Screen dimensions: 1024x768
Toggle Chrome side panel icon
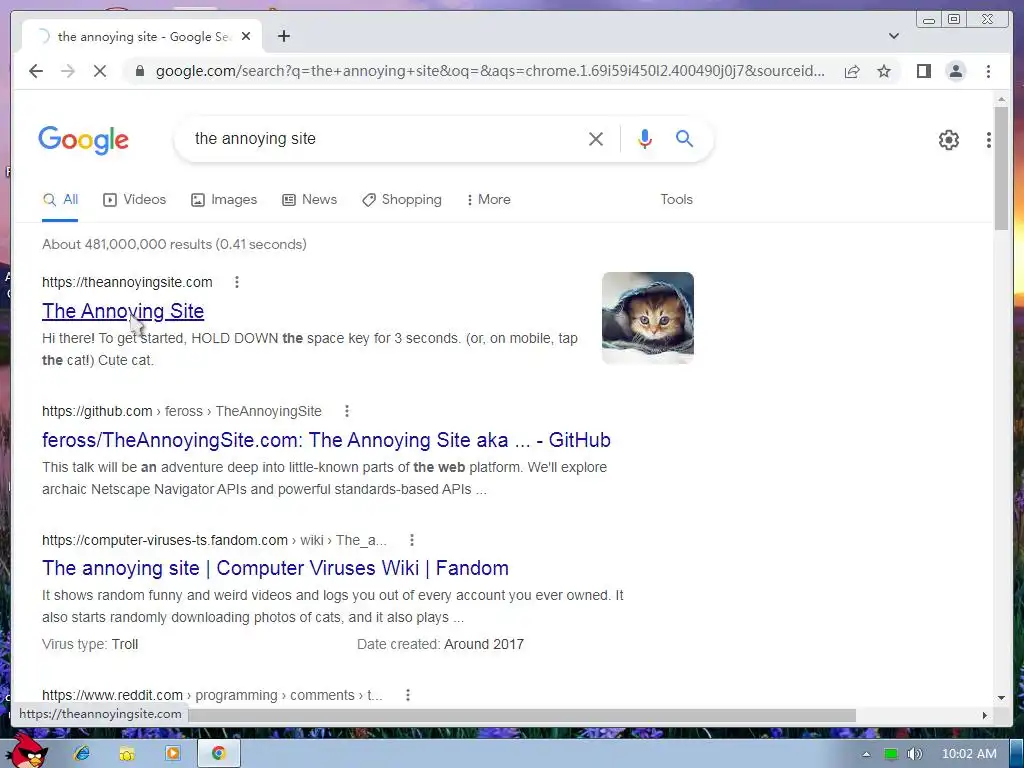coord(923,71)
